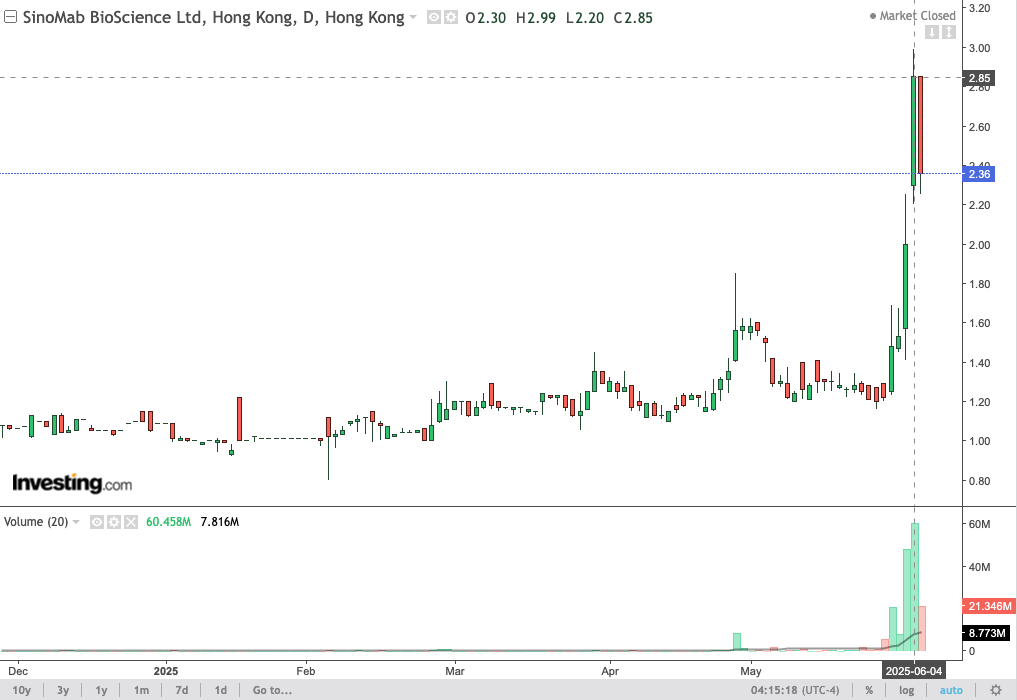Click the tall red candle on the 2.85 line

[920, 125]
